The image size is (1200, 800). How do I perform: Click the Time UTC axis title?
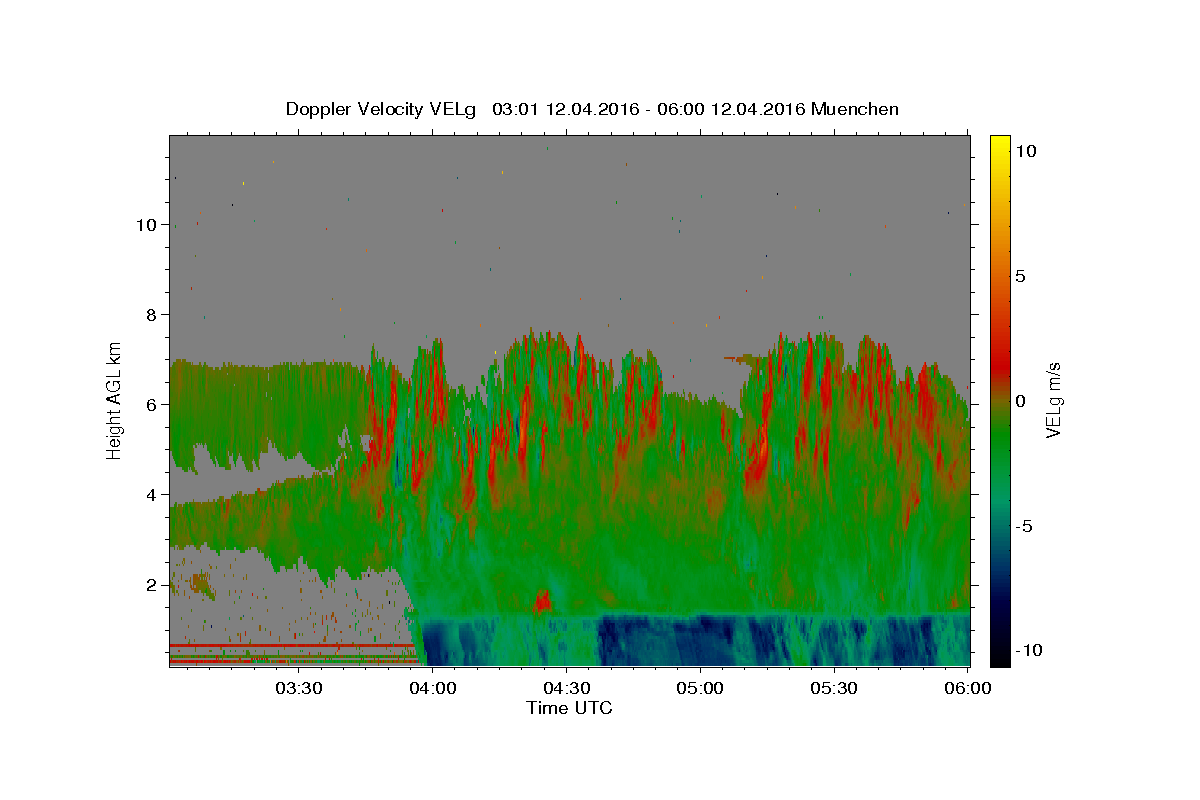(x=569, y=709)
